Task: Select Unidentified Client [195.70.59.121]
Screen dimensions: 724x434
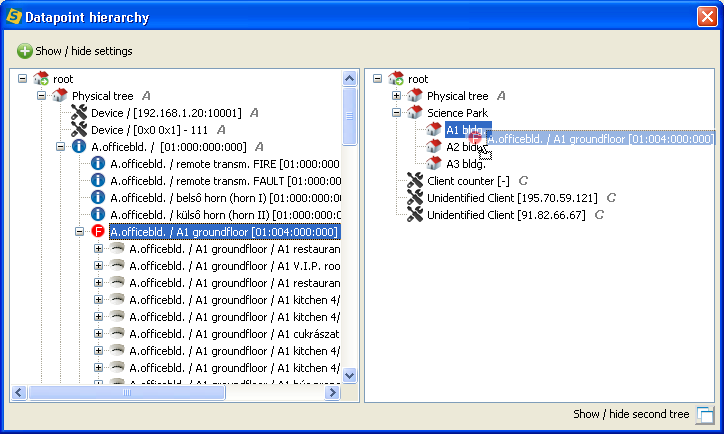Action: pyautogui.click(x=511, y=197)
